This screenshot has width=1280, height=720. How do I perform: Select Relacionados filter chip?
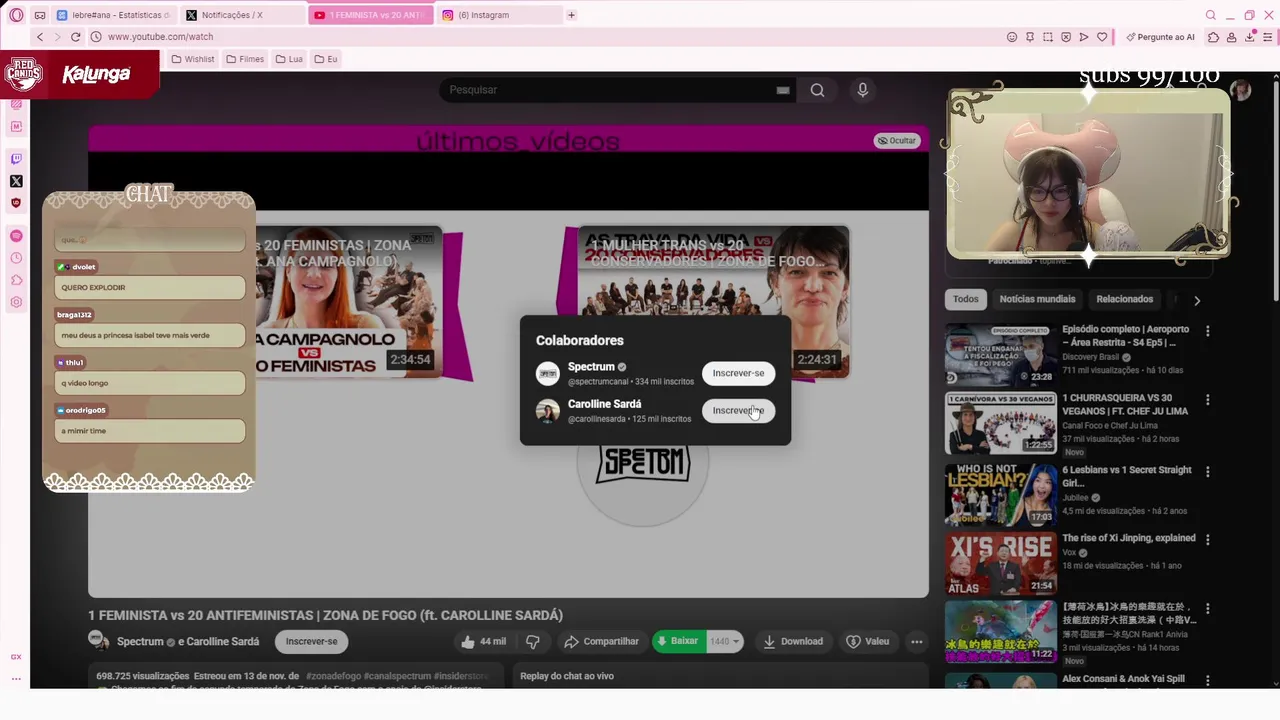pos(1125,299)
